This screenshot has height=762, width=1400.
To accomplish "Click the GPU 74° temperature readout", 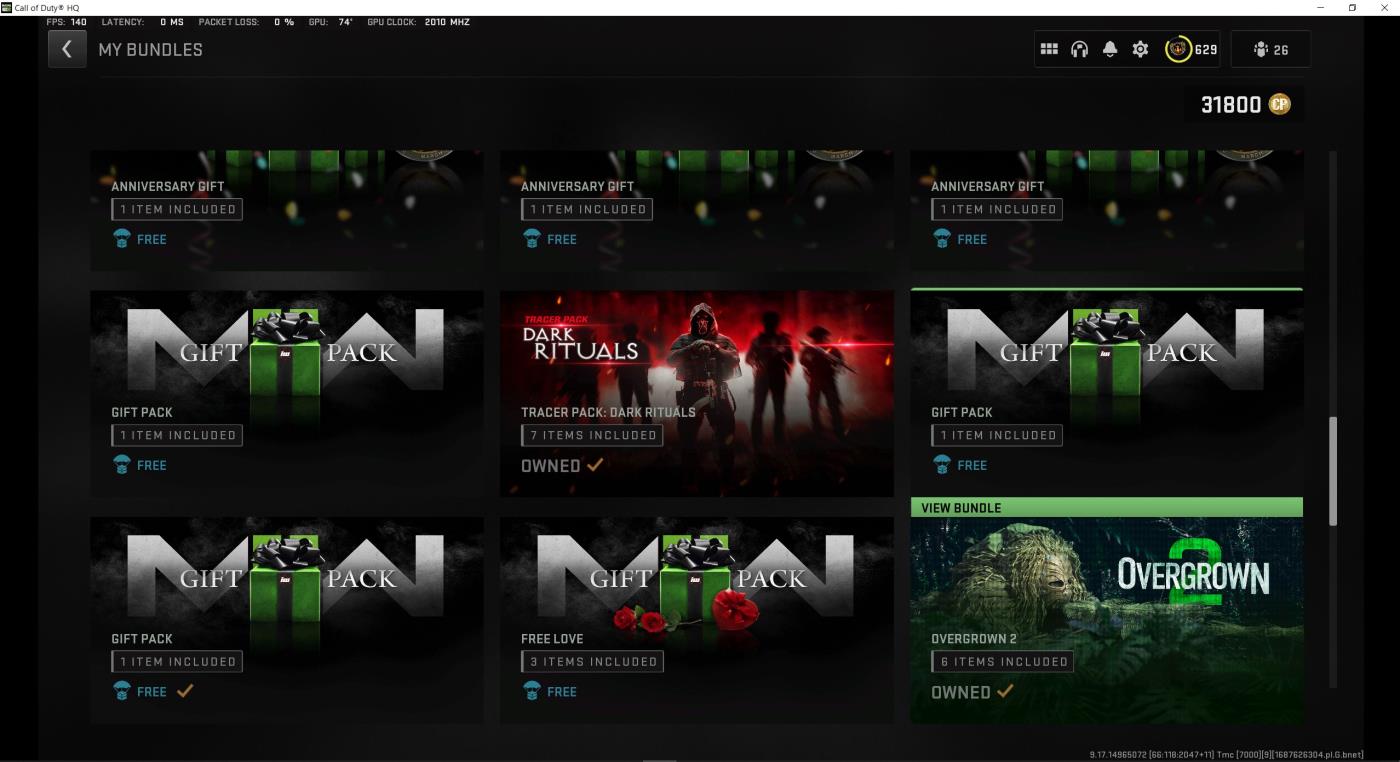I will [x=331, y=22].
